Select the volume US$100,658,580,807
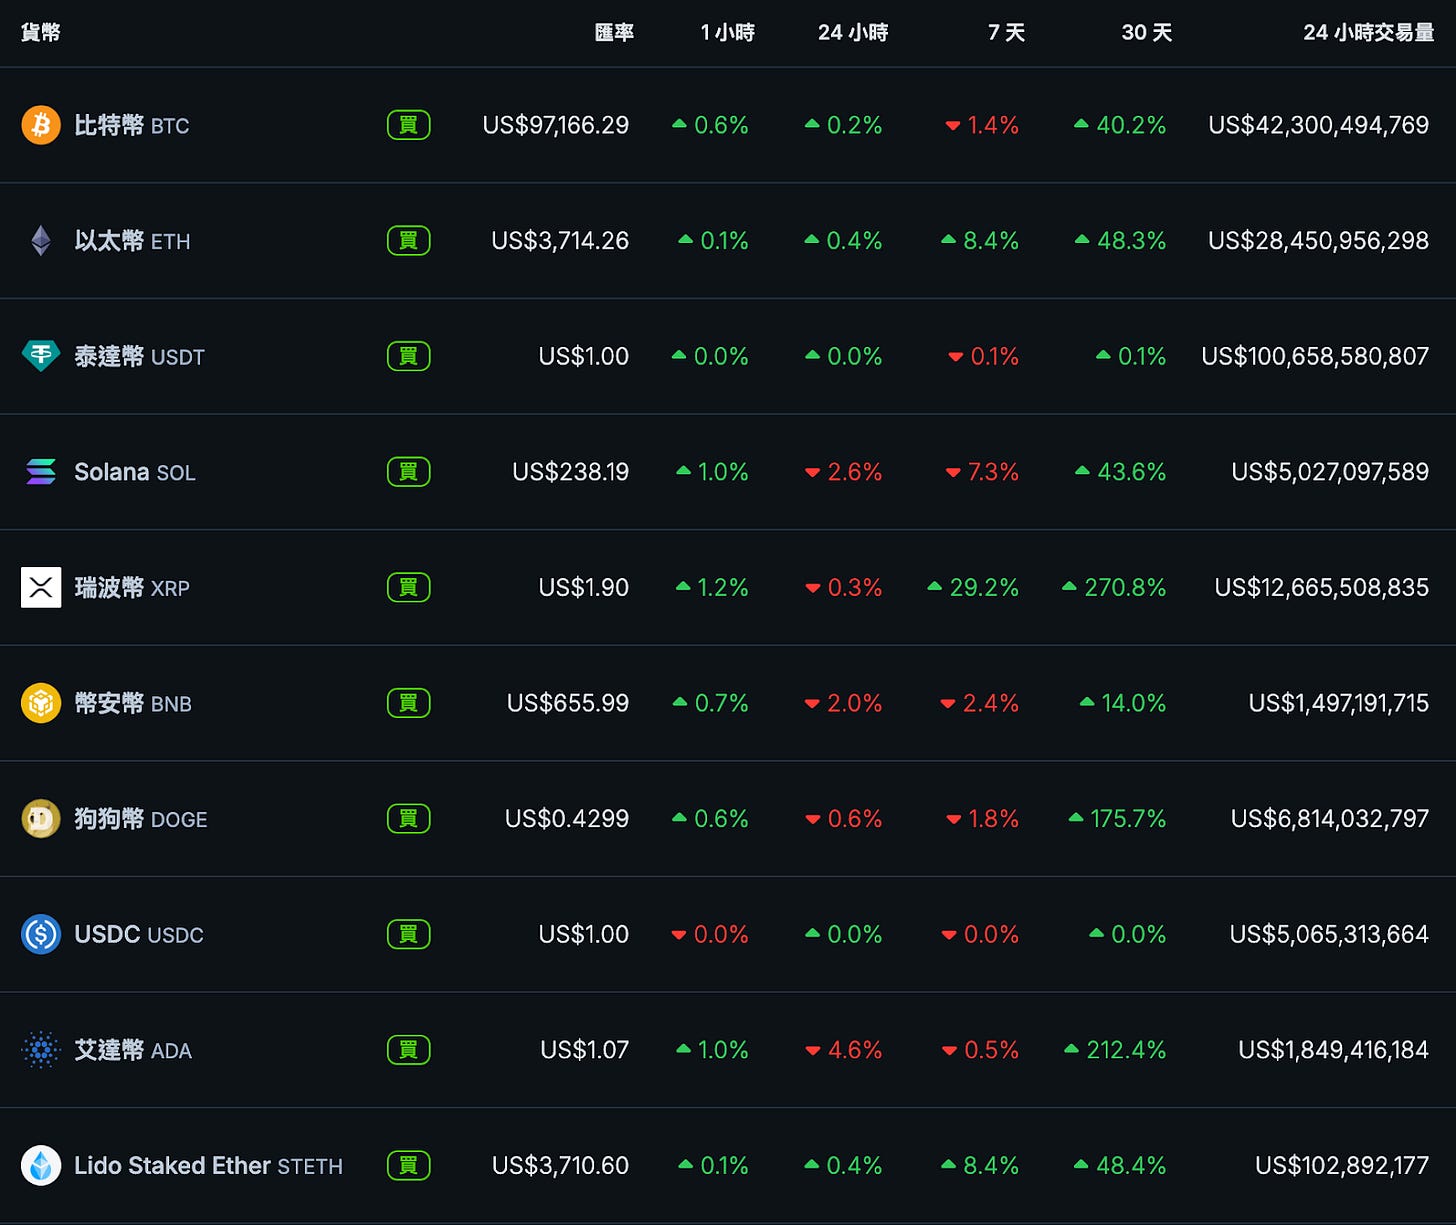This screenshot has height=1225, width=1456. click(x=1315, y=356)
